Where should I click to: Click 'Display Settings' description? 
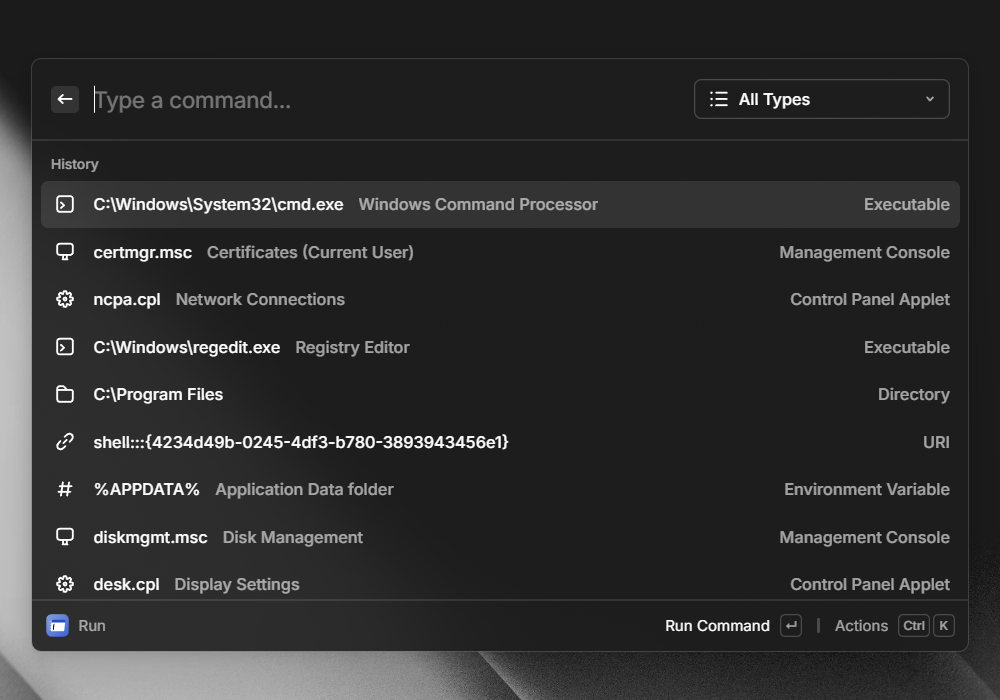pos(237,585)
